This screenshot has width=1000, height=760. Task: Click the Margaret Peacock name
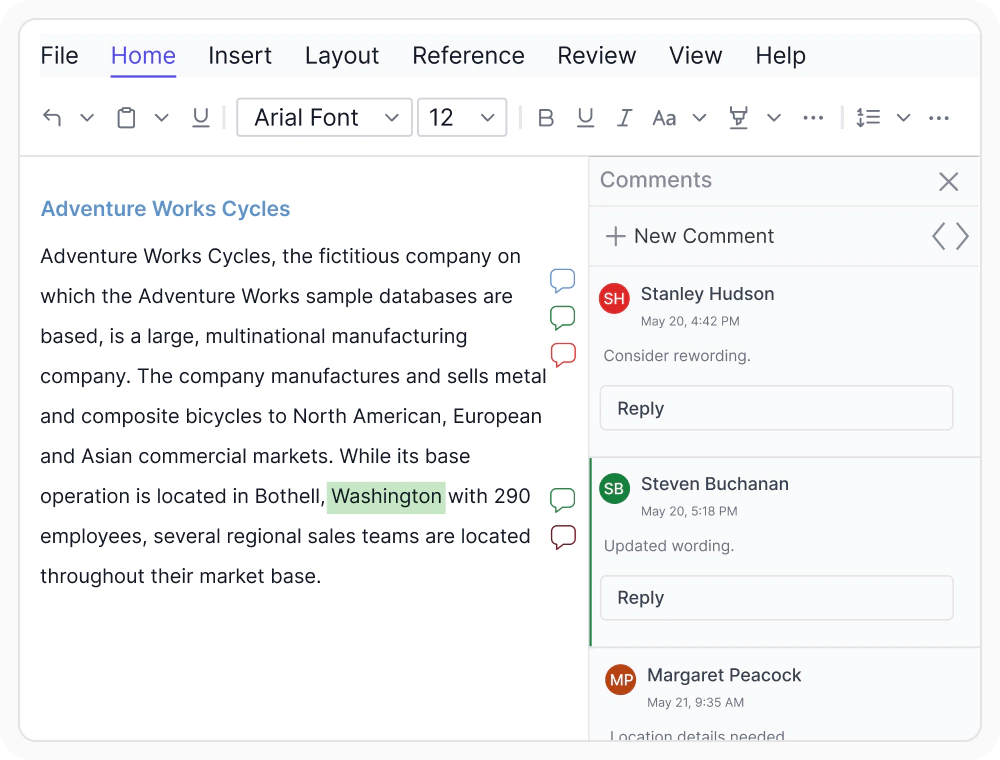point(724,675)
